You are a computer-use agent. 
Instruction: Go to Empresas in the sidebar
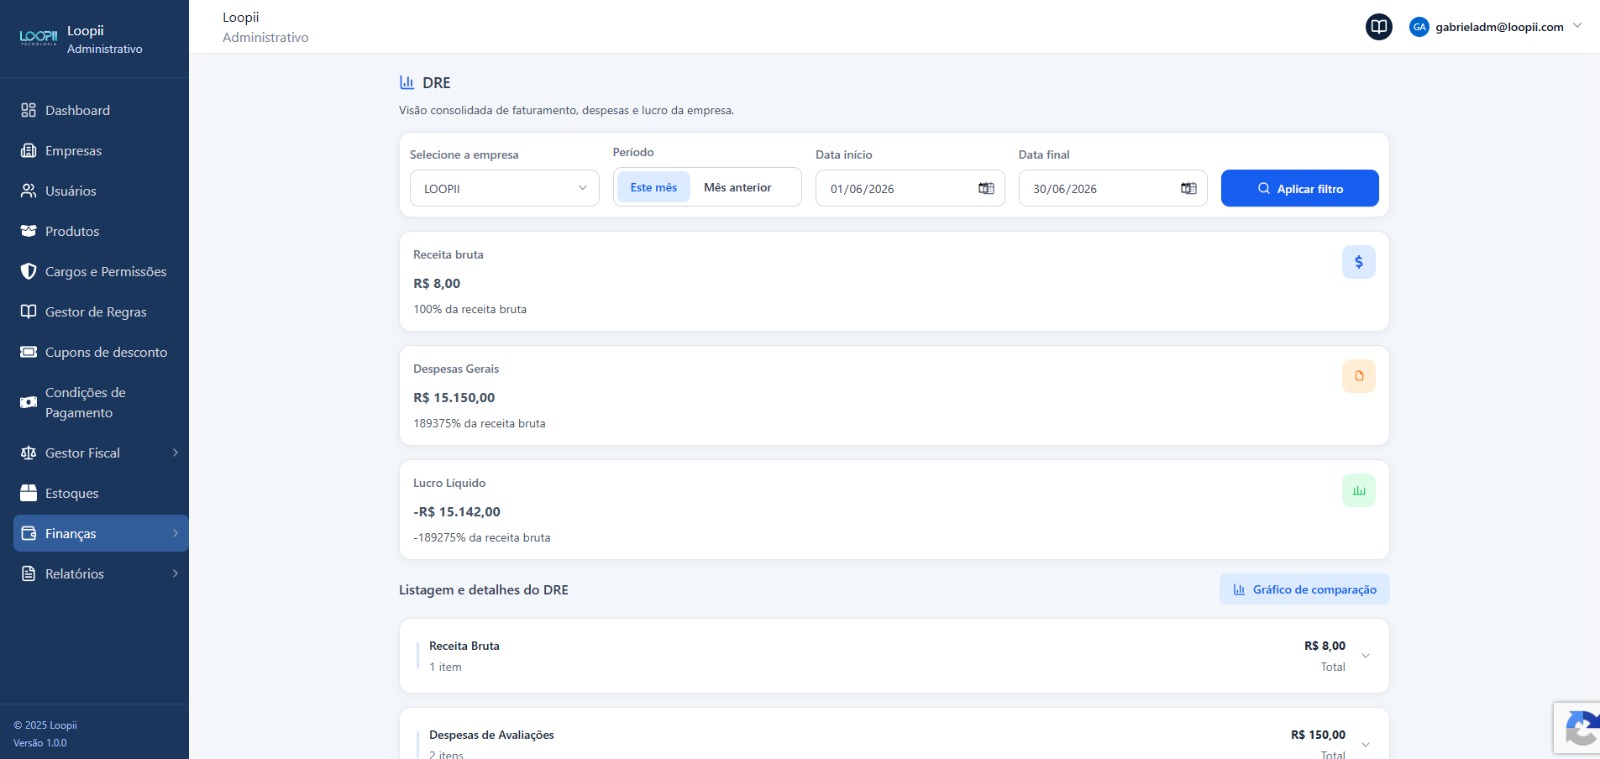click(x=101, y=150)
